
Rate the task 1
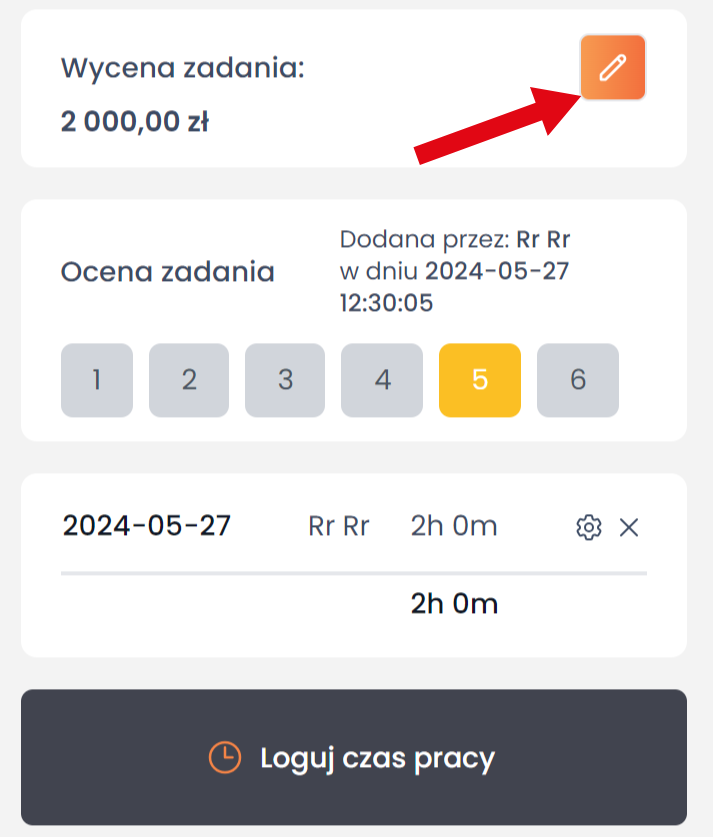[97, 380]
